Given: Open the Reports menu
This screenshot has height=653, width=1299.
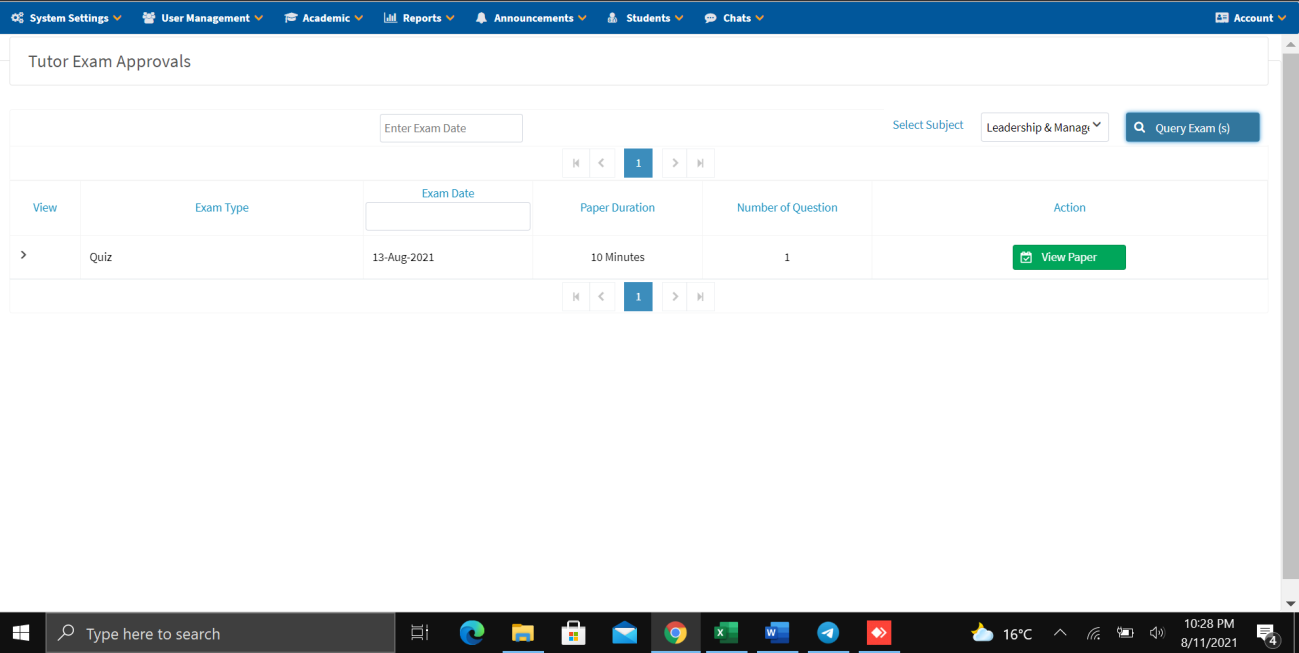Looking at the screenshot, I should click(419, 18).
